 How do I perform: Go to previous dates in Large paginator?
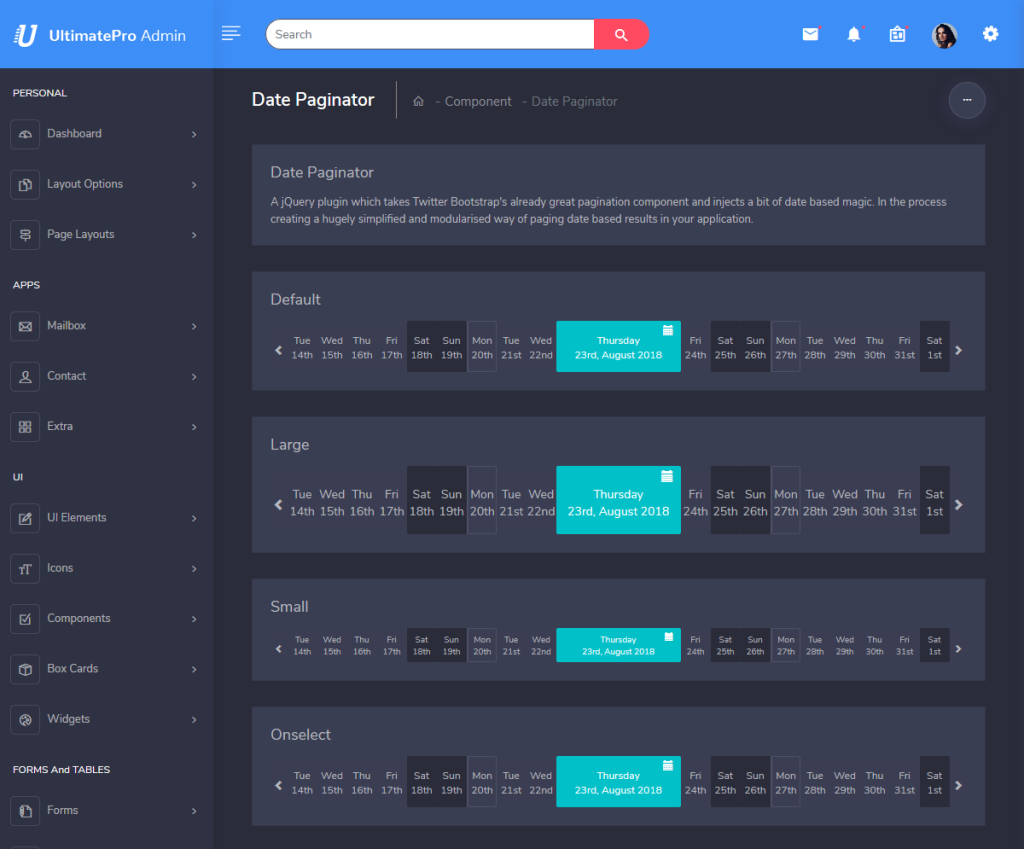[278, 505]
